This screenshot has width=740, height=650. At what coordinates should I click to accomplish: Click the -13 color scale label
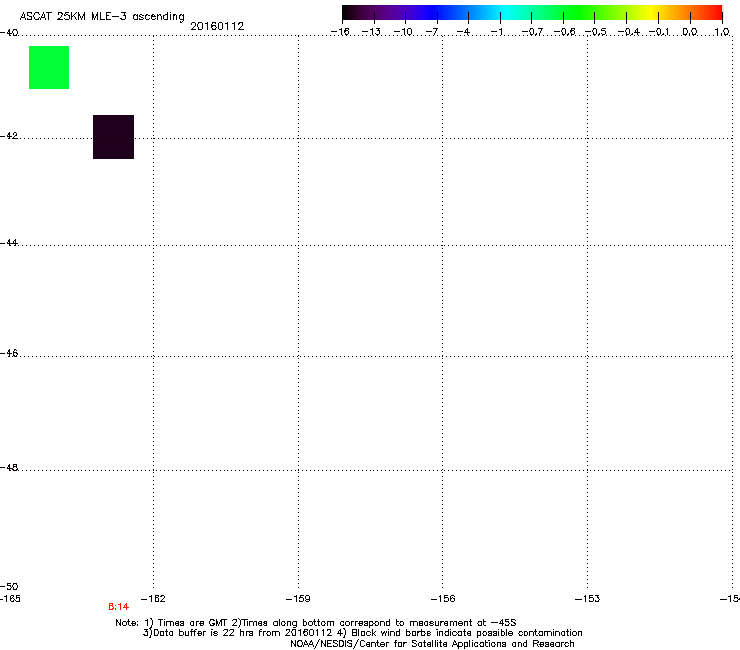click(x=371, y=32)
